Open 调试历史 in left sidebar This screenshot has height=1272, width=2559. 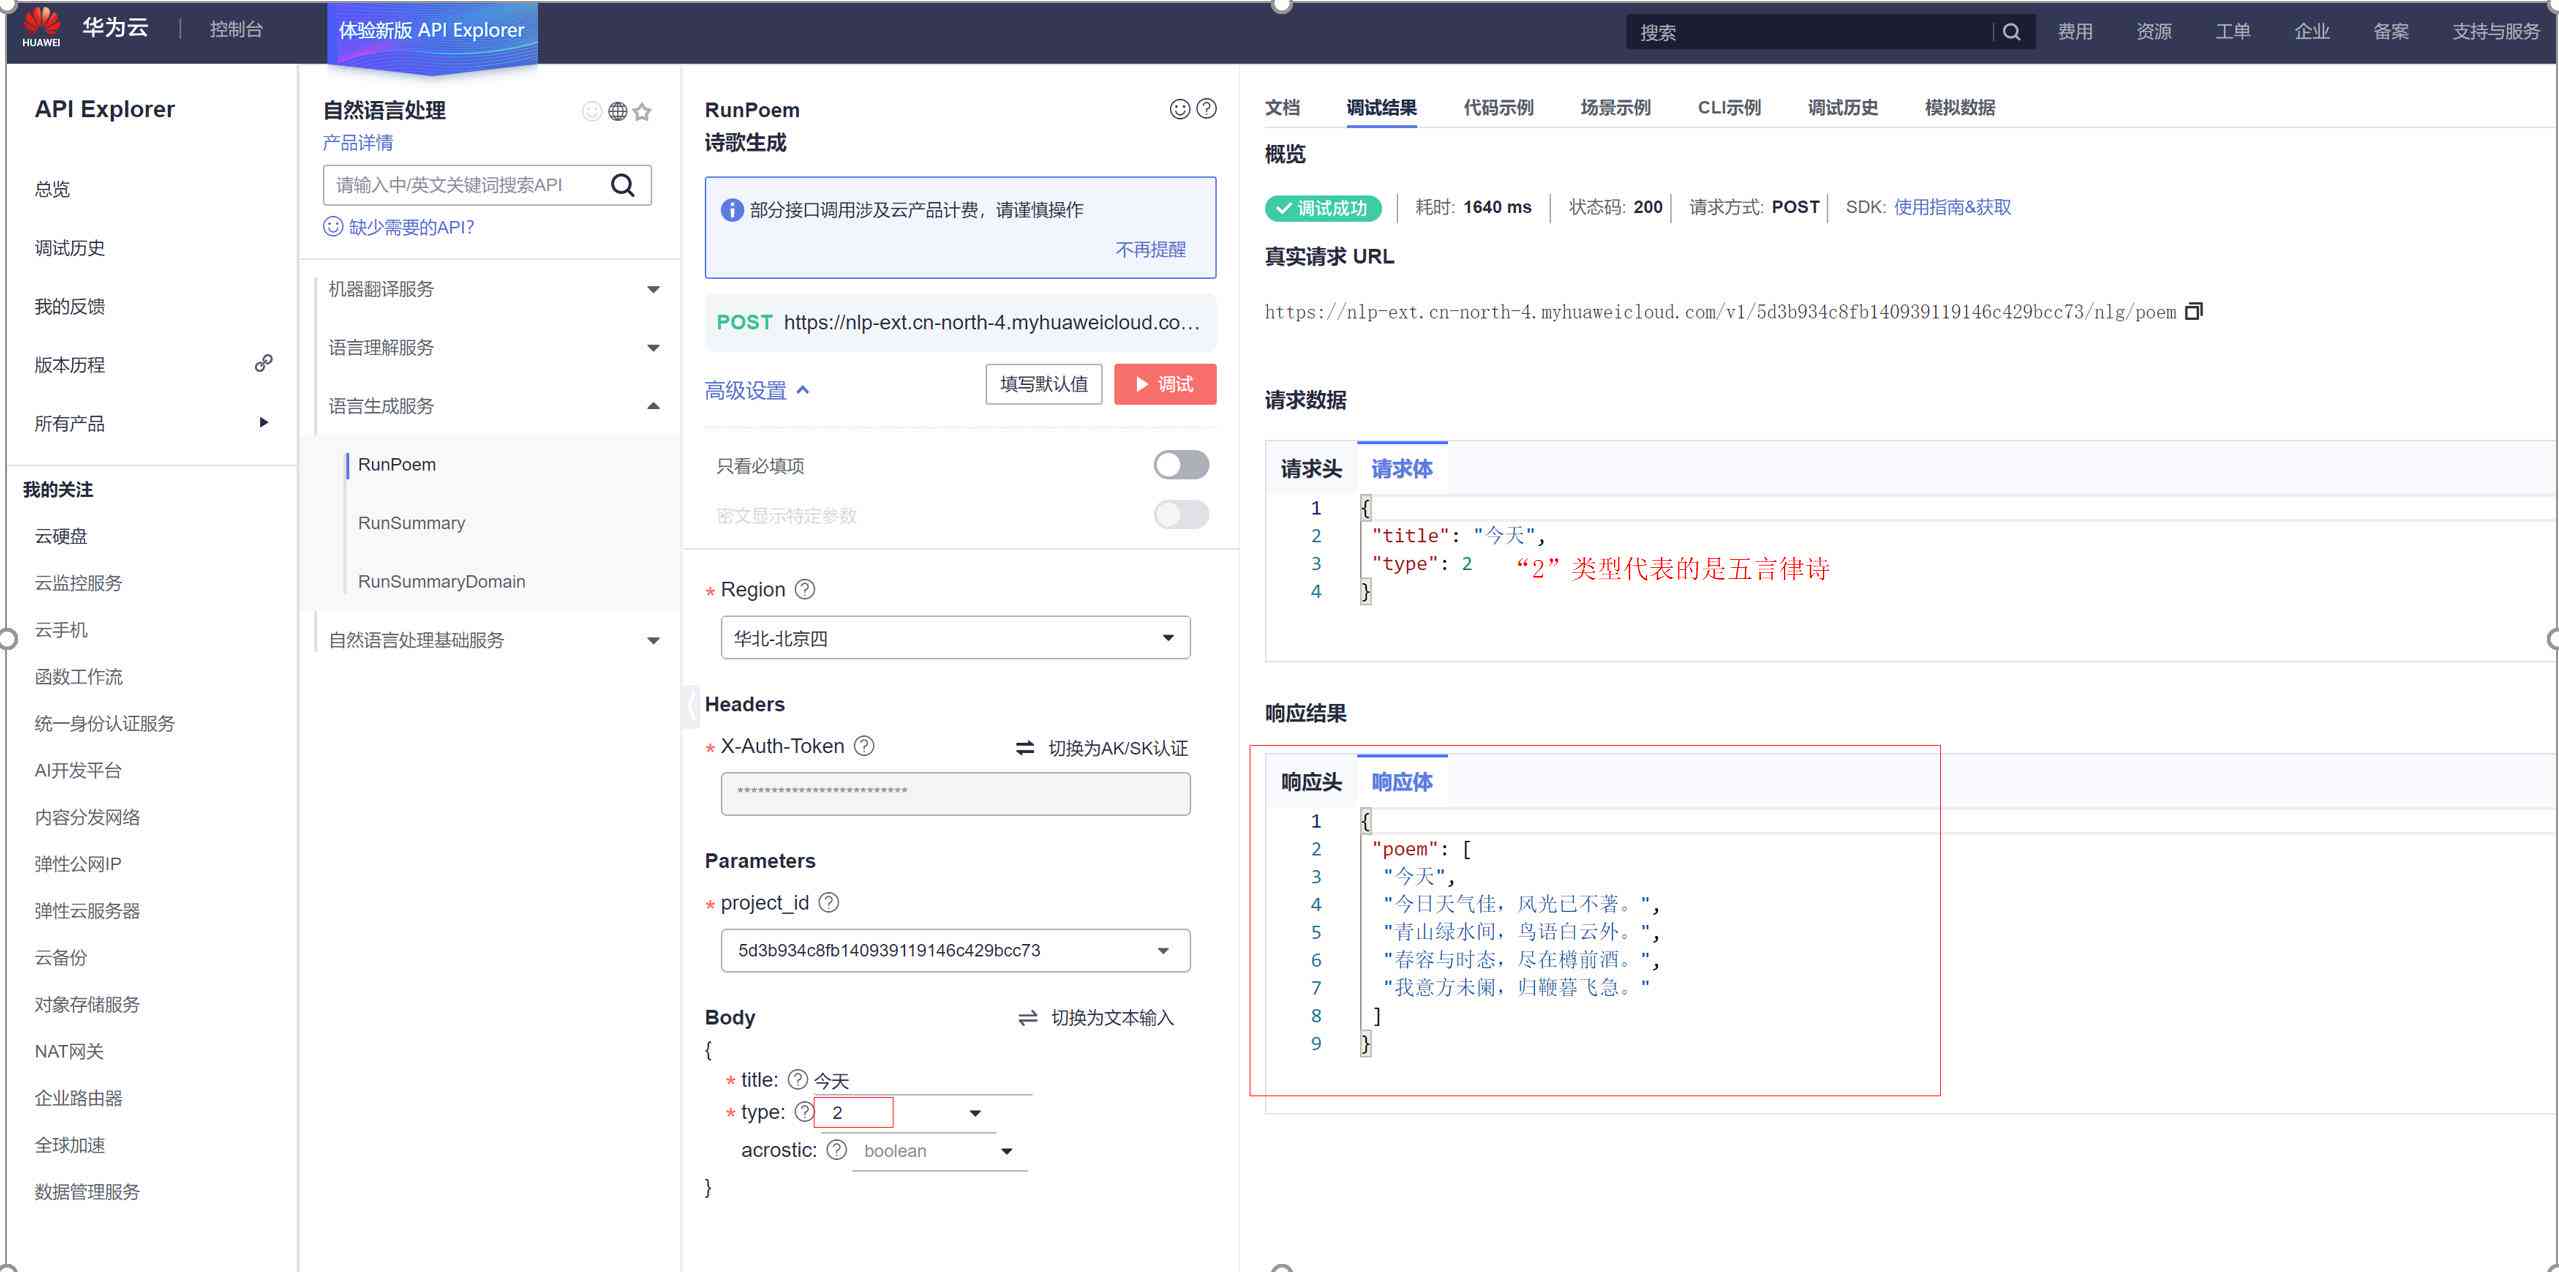[x=69, y=247]
